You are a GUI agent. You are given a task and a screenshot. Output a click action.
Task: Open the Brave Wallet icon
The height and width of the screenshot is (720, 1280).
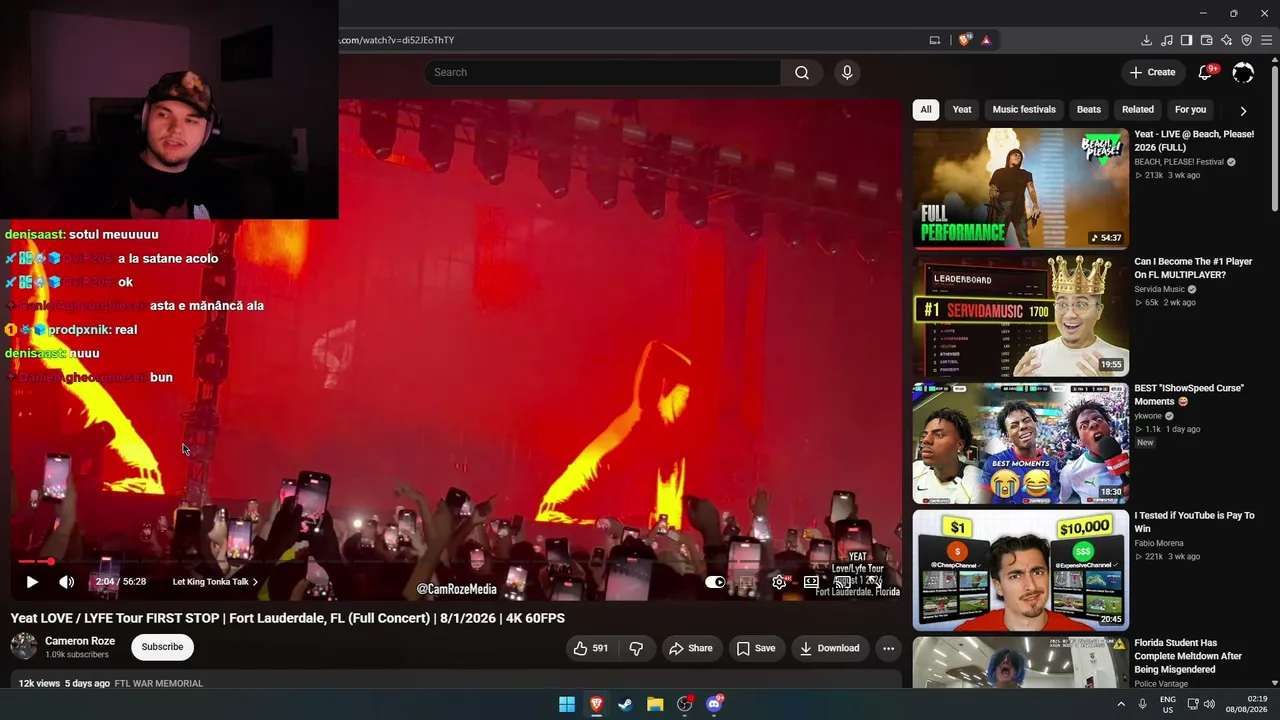pyautogui.click(x=1206, y=40)
